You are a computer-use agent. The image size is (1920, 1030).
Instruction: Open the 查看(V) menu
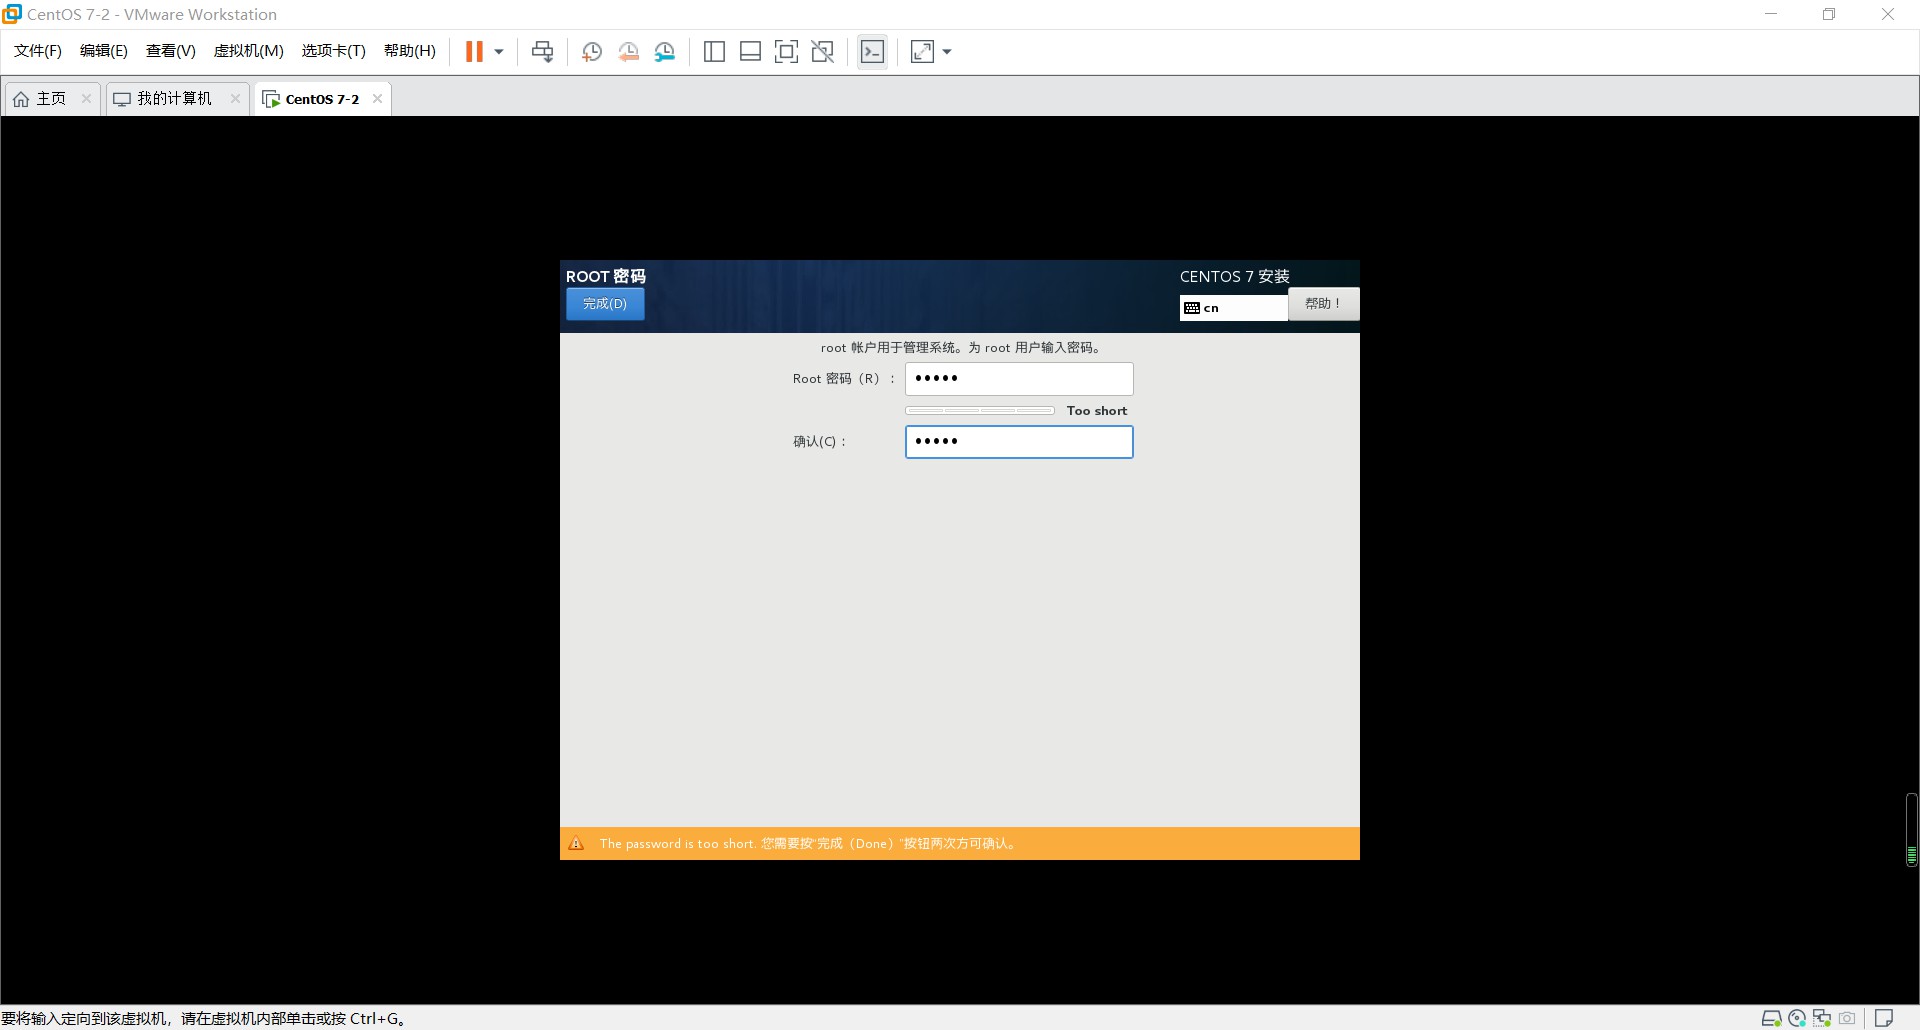point(171,51)
